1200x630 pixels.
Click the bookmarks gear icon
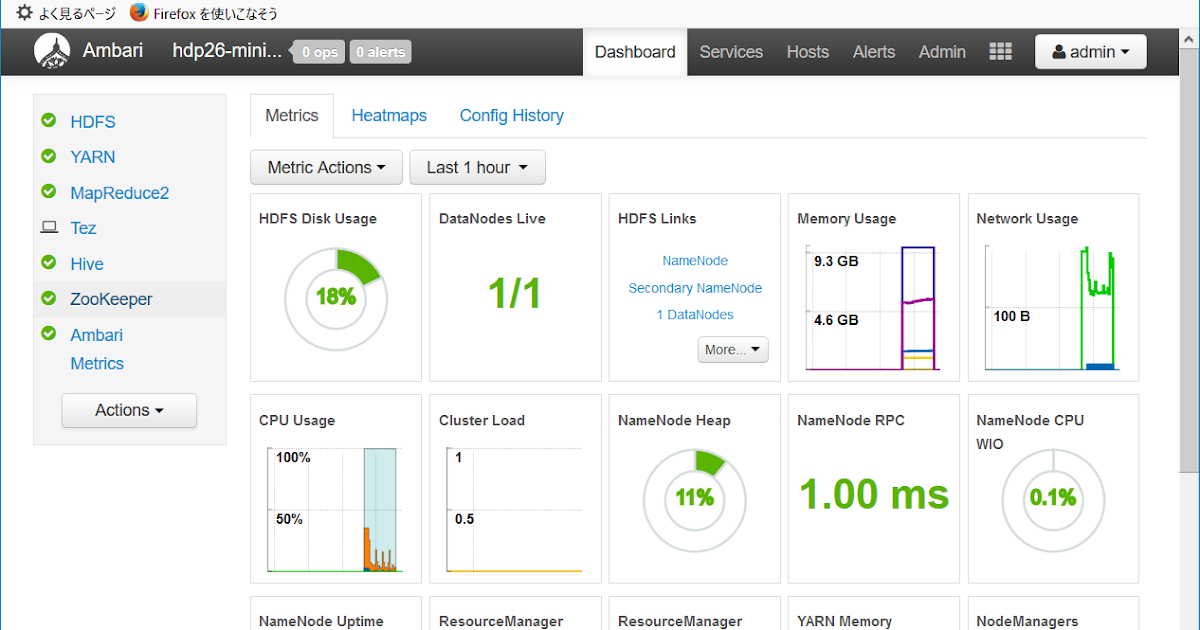25,13
